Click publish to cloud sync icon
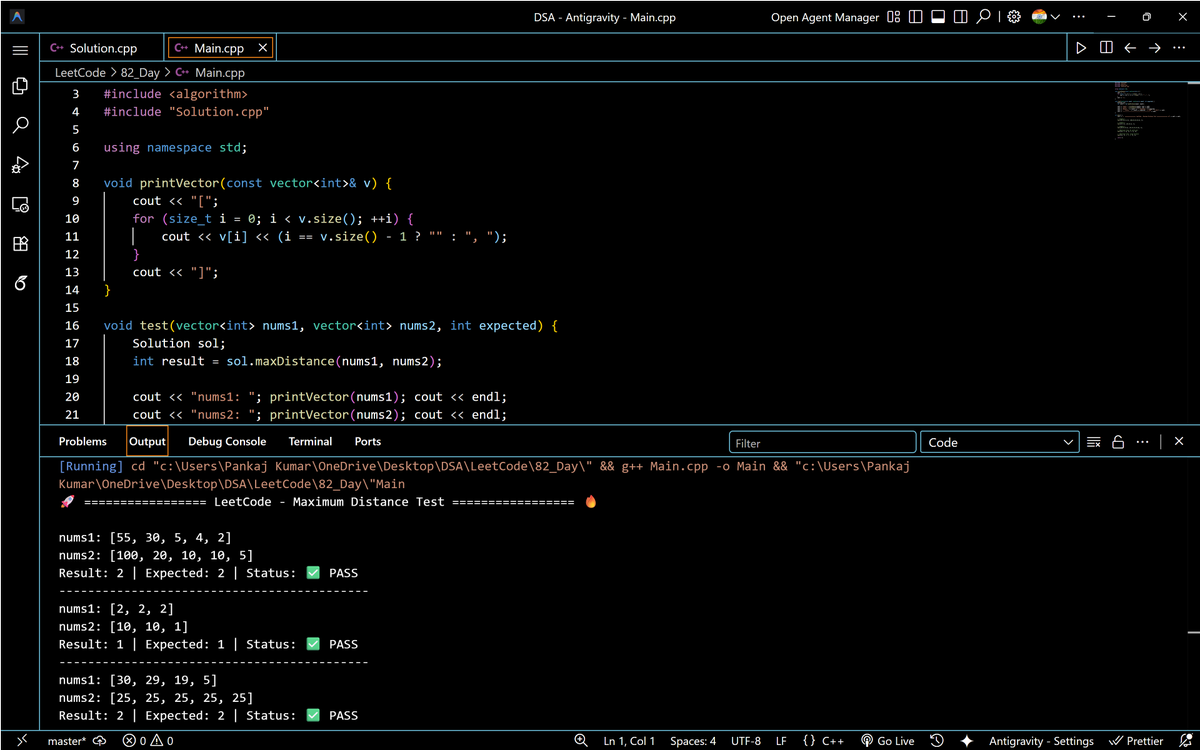Image resolution: width=1200 pixels, height=750 pixels. coord(100,741)
